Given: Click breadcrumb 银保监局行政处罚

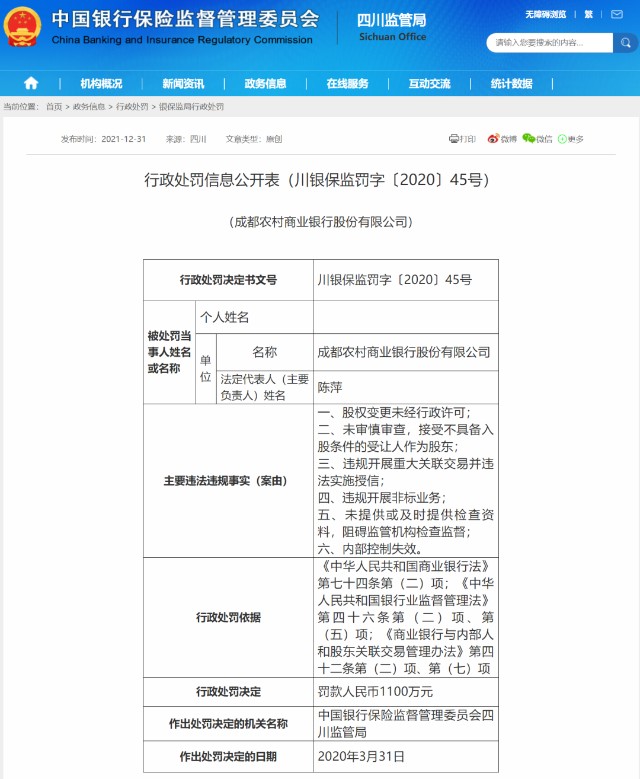Looking at the screenshot, I should (191, 106).
